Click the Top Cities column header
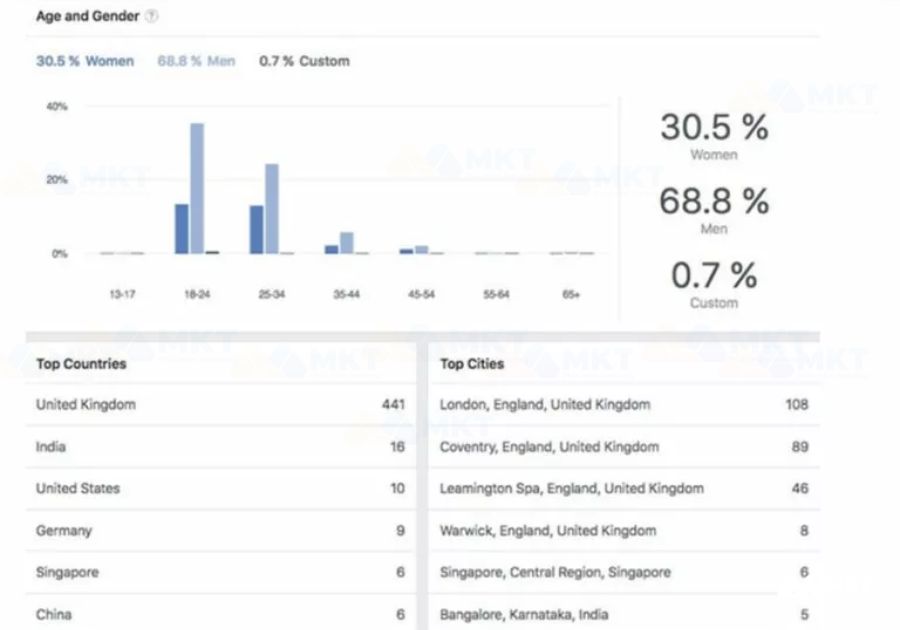 [472, 364]
